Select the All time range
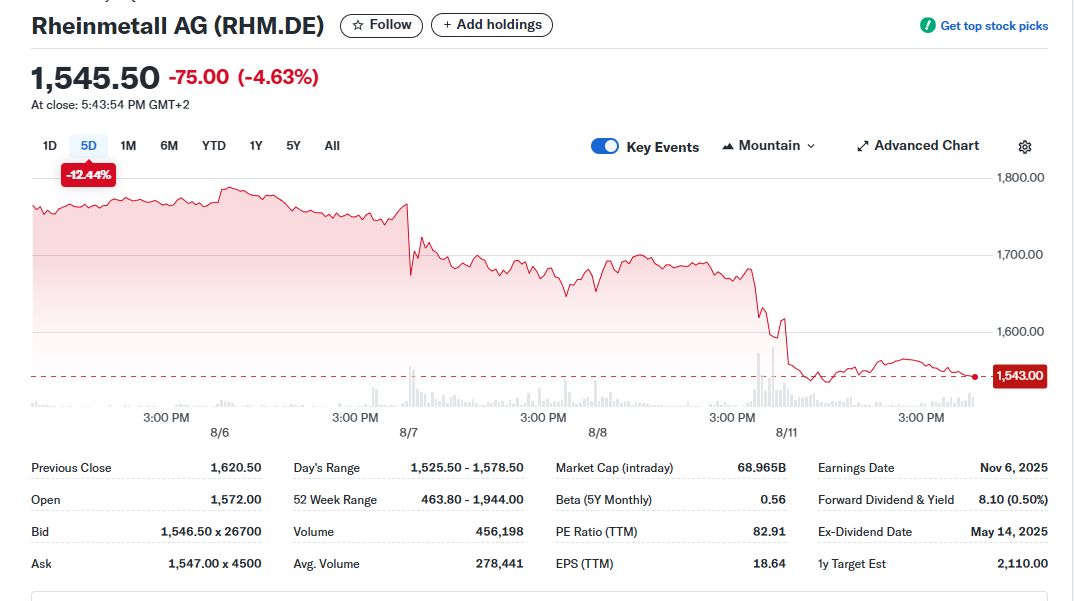Viewport: 1074px width, 601px height. click(332, 146)
